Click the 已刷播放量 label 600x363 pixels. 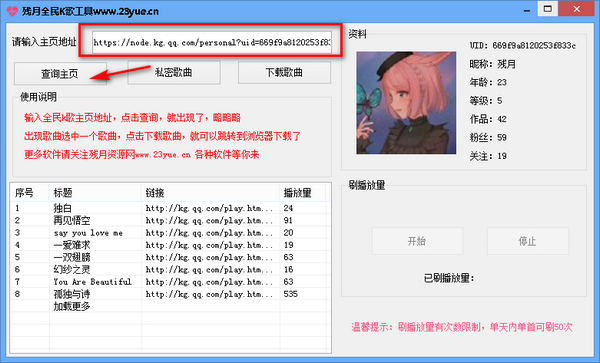(x=449, y=278)
